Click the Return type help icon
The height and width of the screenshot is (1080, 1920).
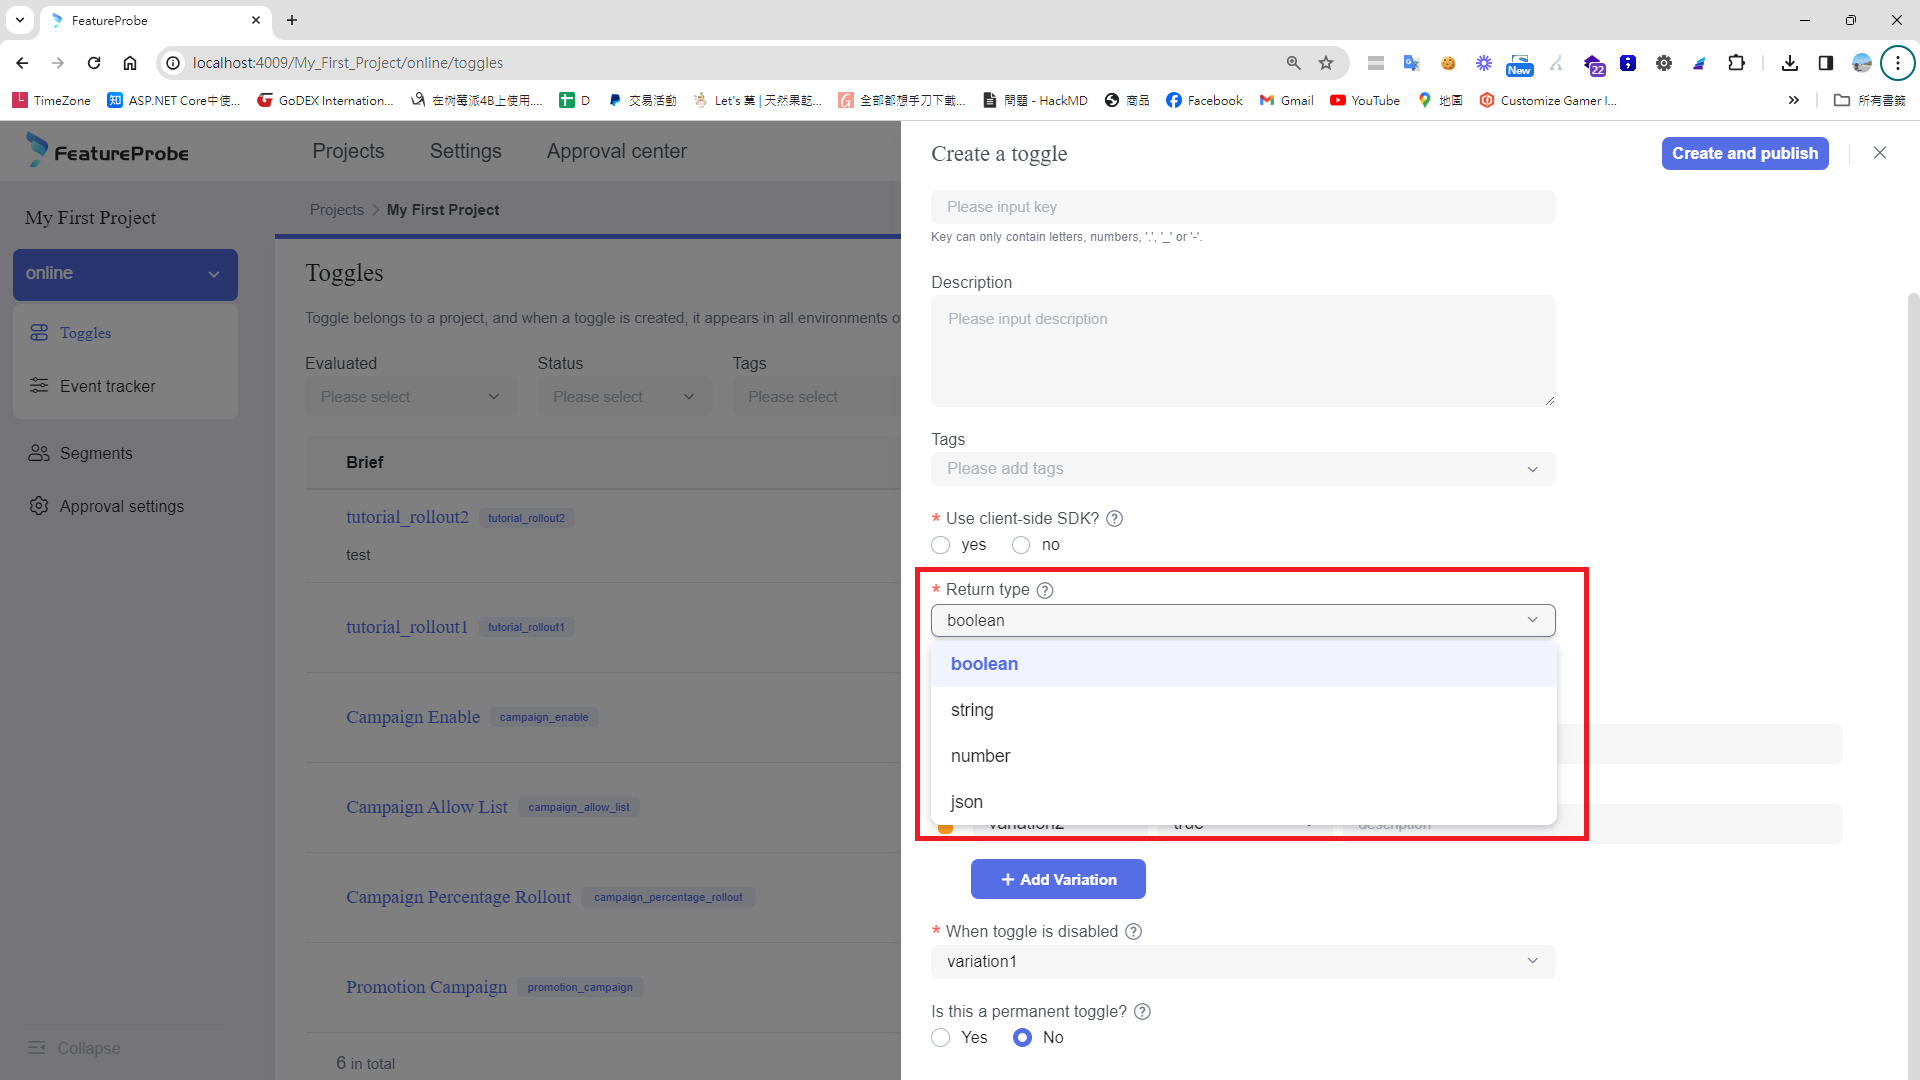(x=1045, y=590)
